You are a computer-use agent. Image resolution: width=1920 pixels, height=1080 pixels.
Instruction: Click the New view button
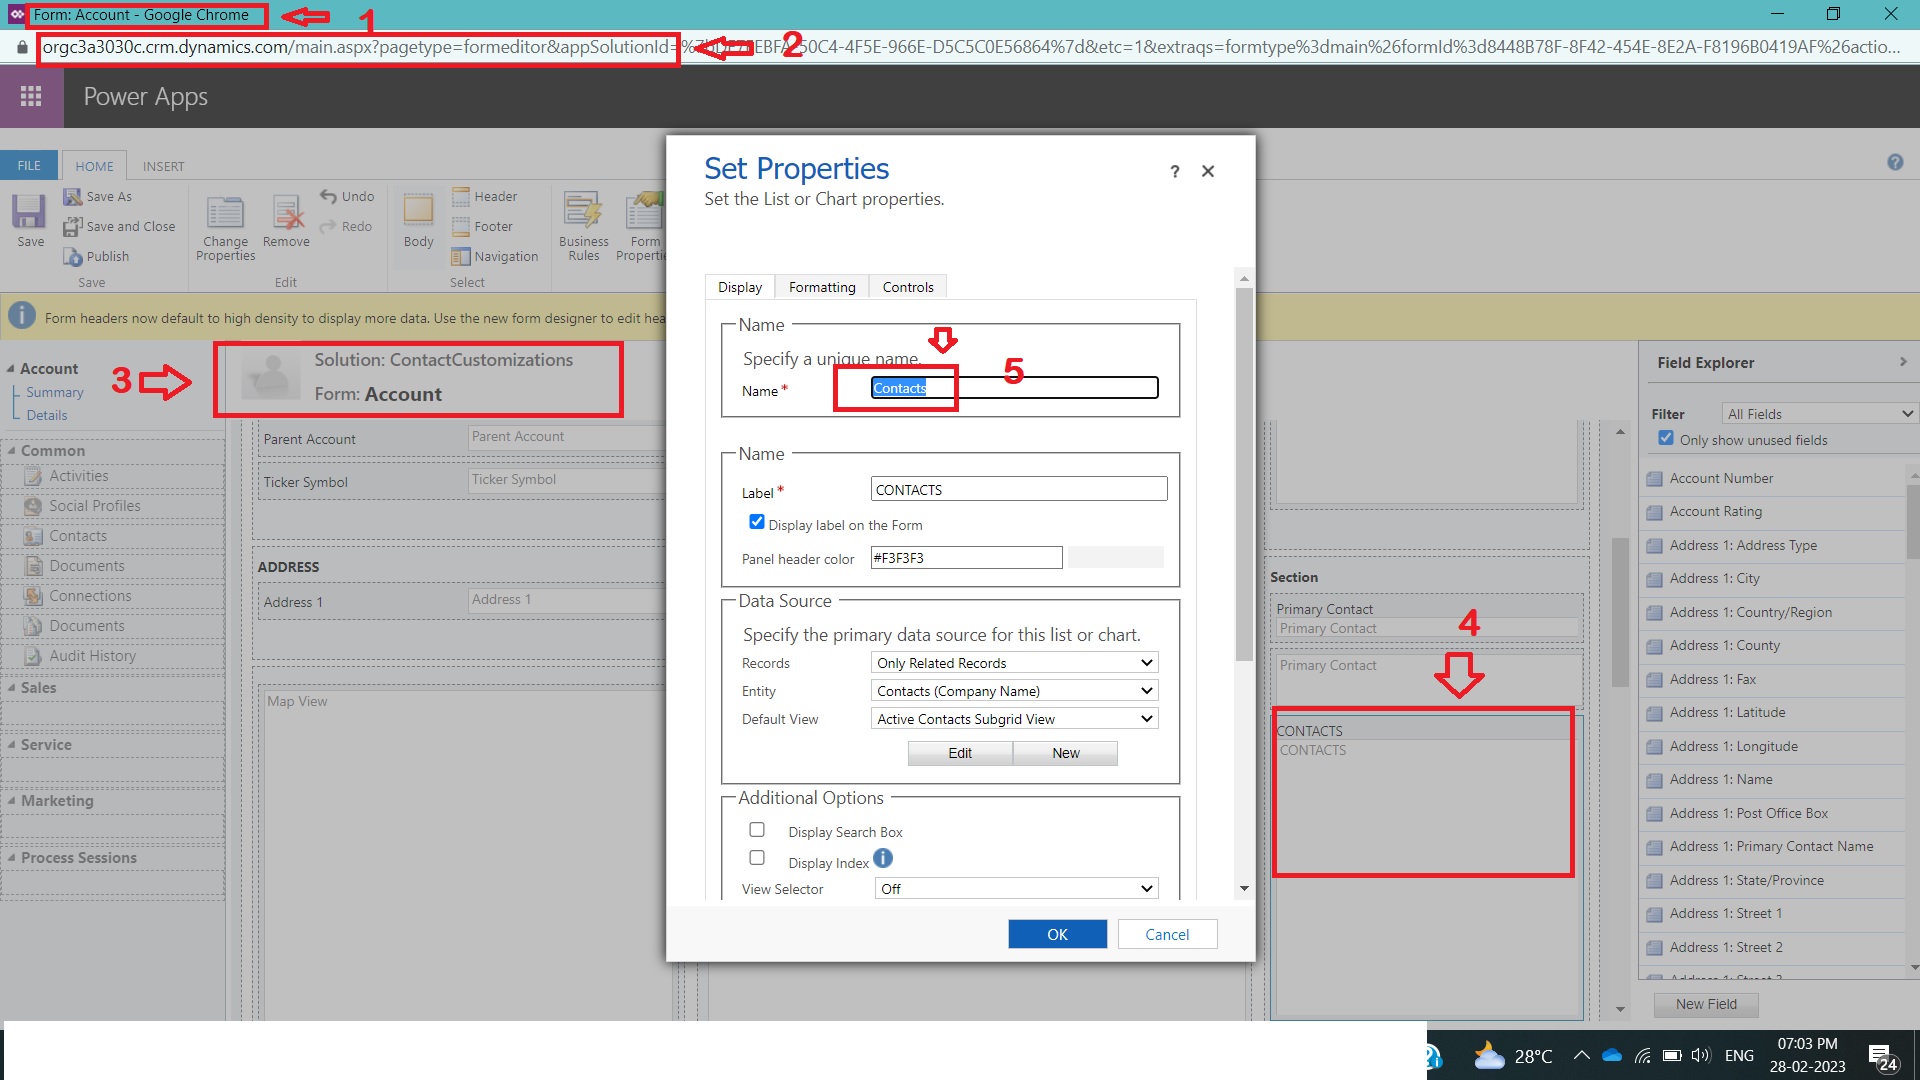[1066, 753]
